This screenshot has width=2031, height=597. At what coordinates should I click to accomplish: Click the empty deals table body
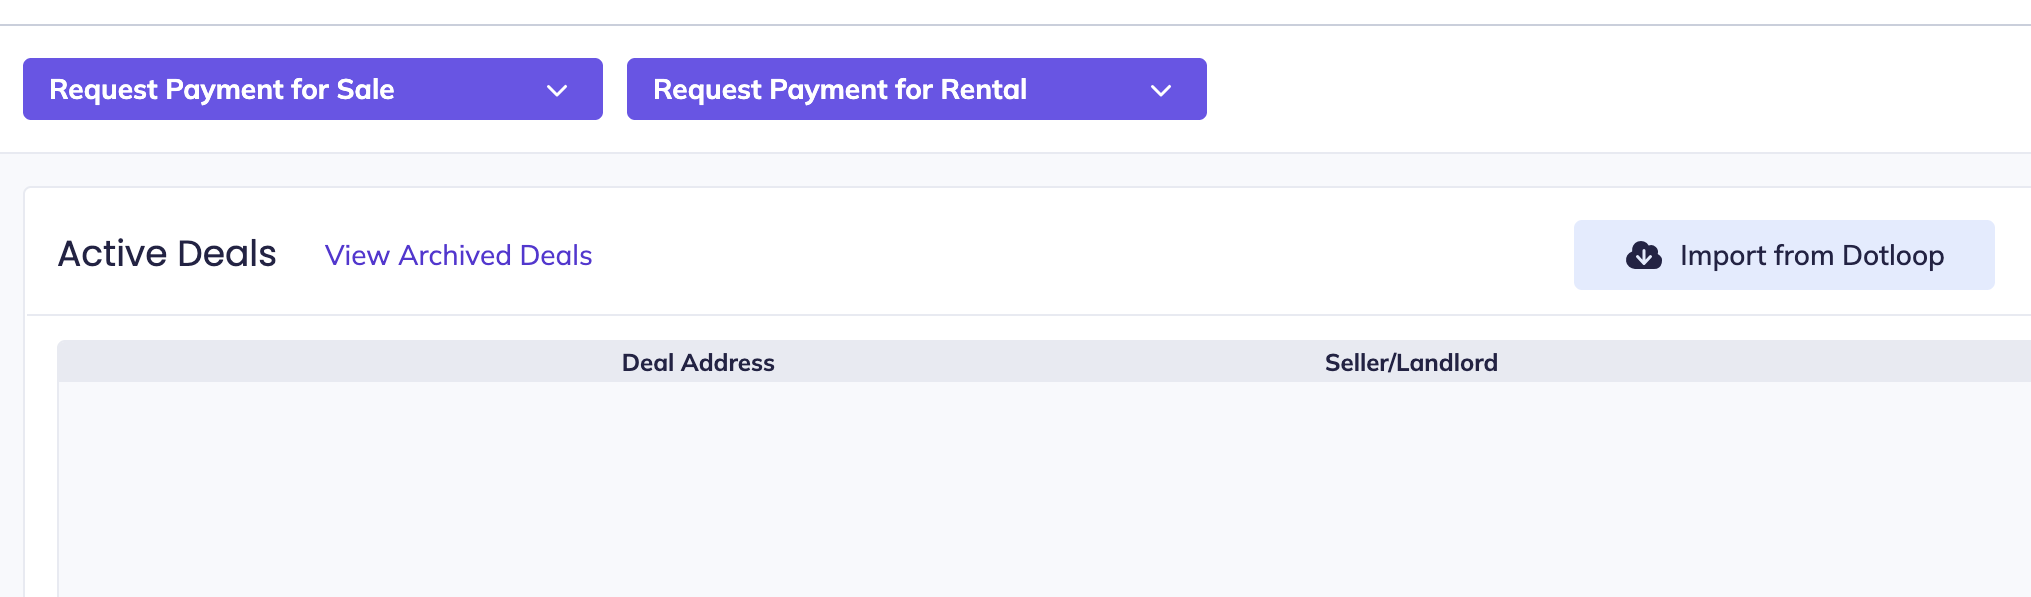click(x=1040, y=490)
